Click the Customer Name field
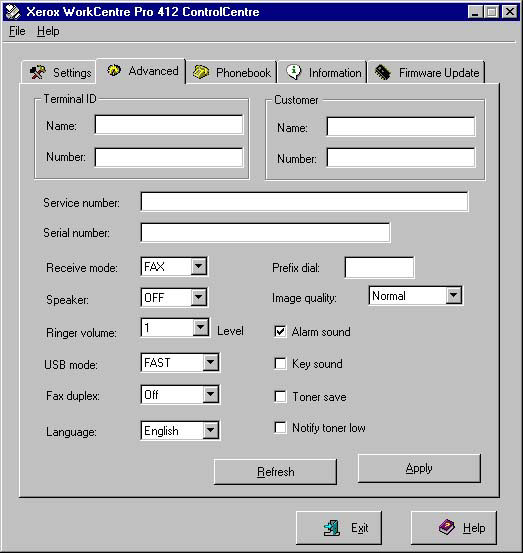Screen dimensions: 523x553 coord(401,127)
